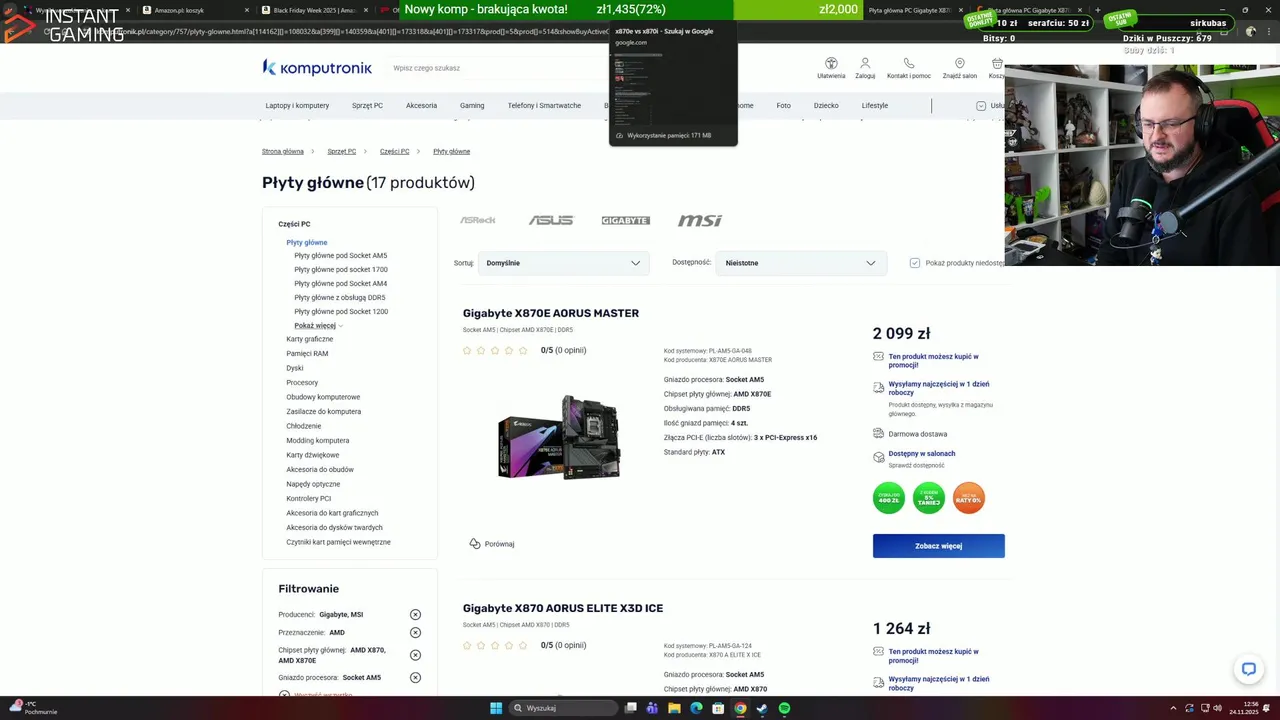Viewport: 1280px width, 720px height.
Task: Select Płyty główne z obsługą DDR5
Action: pos(340,298)
